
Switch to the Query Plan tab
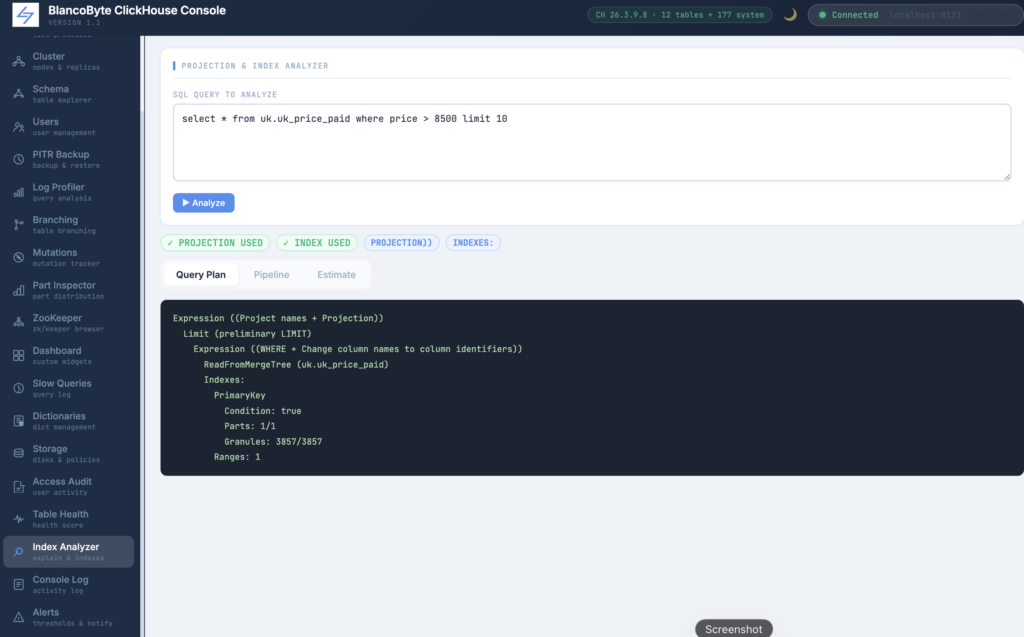point(200,274)
